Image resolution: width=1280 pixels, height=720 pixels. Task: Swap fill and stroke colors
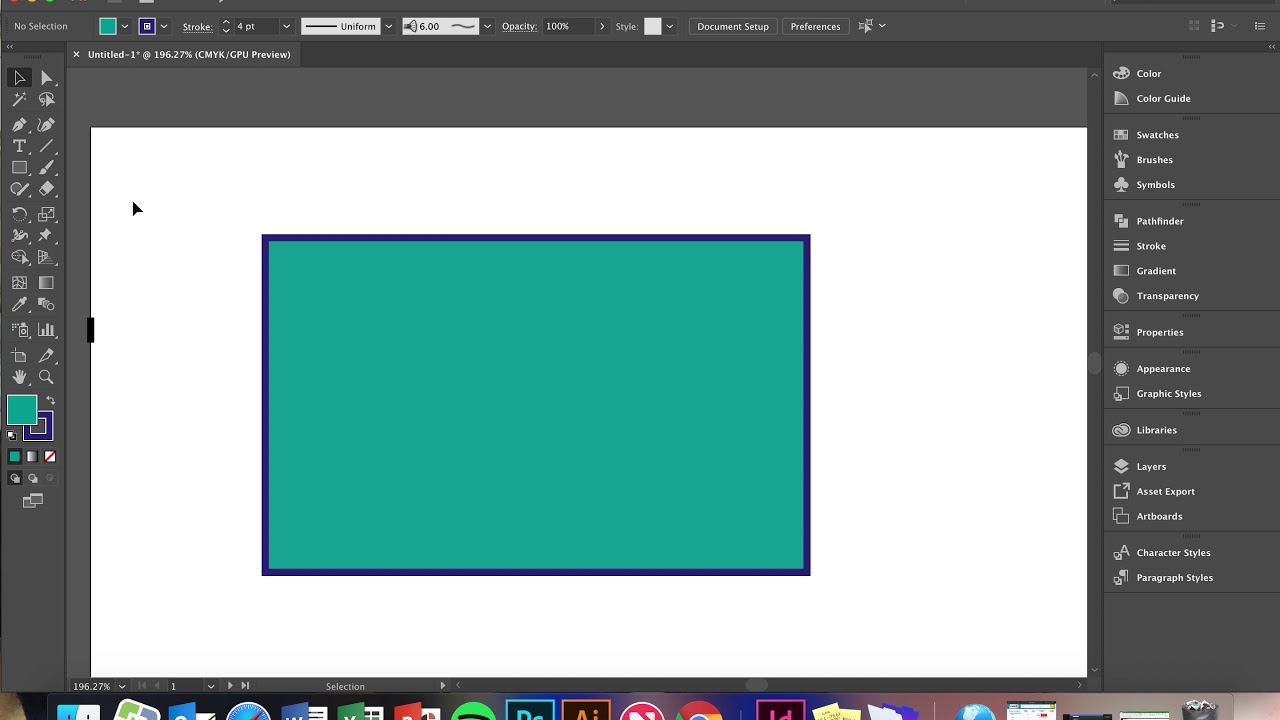tap(50, 400)
